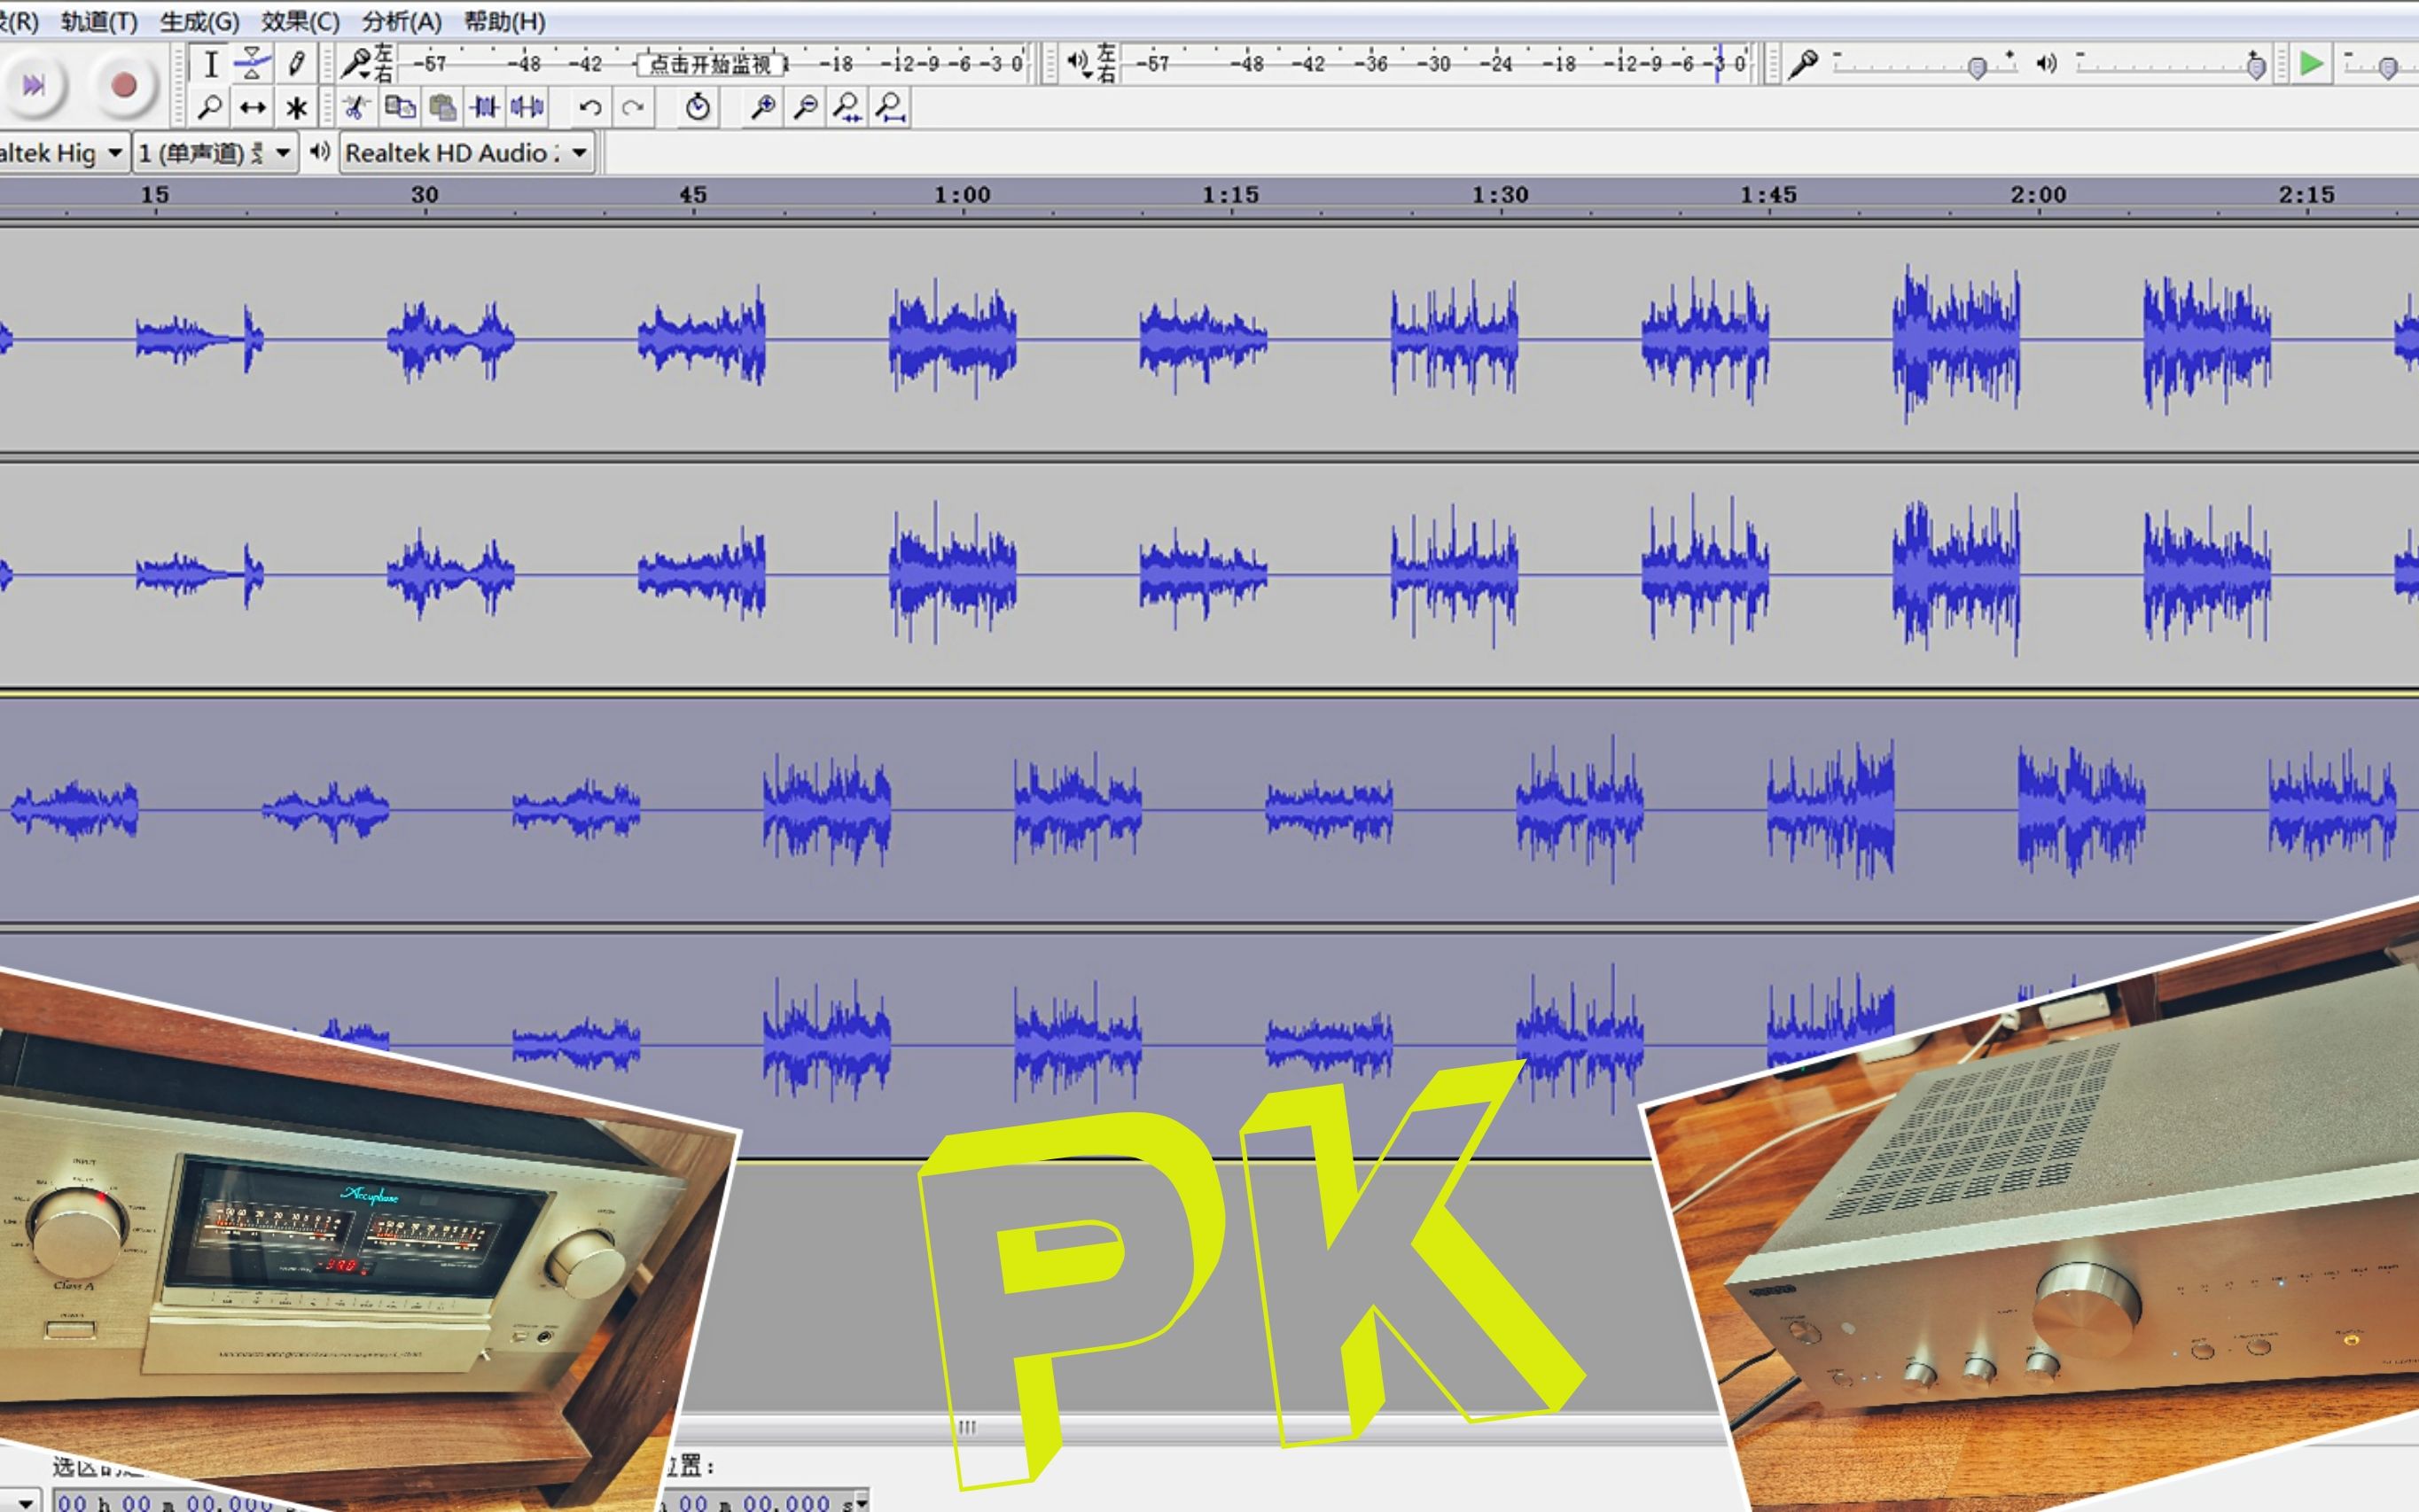Adjust the playback speed slider handle
2419x1512 pixels.
(2388, 68)
